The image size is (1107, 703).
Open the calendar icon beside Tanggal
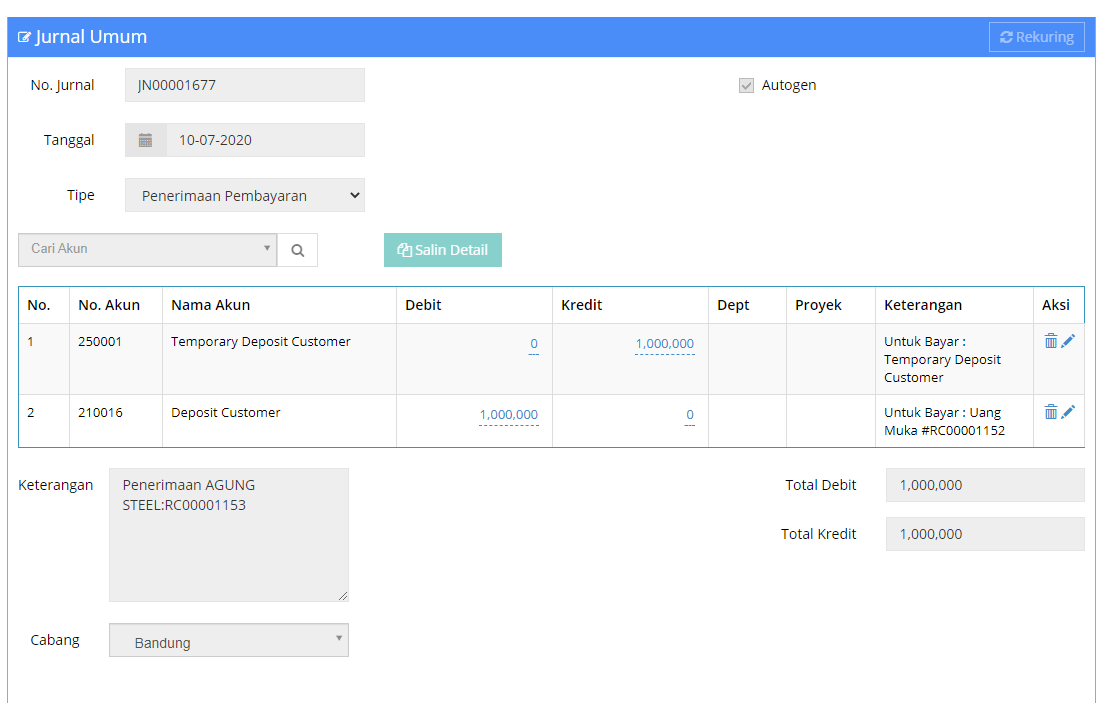click(145, 140)
